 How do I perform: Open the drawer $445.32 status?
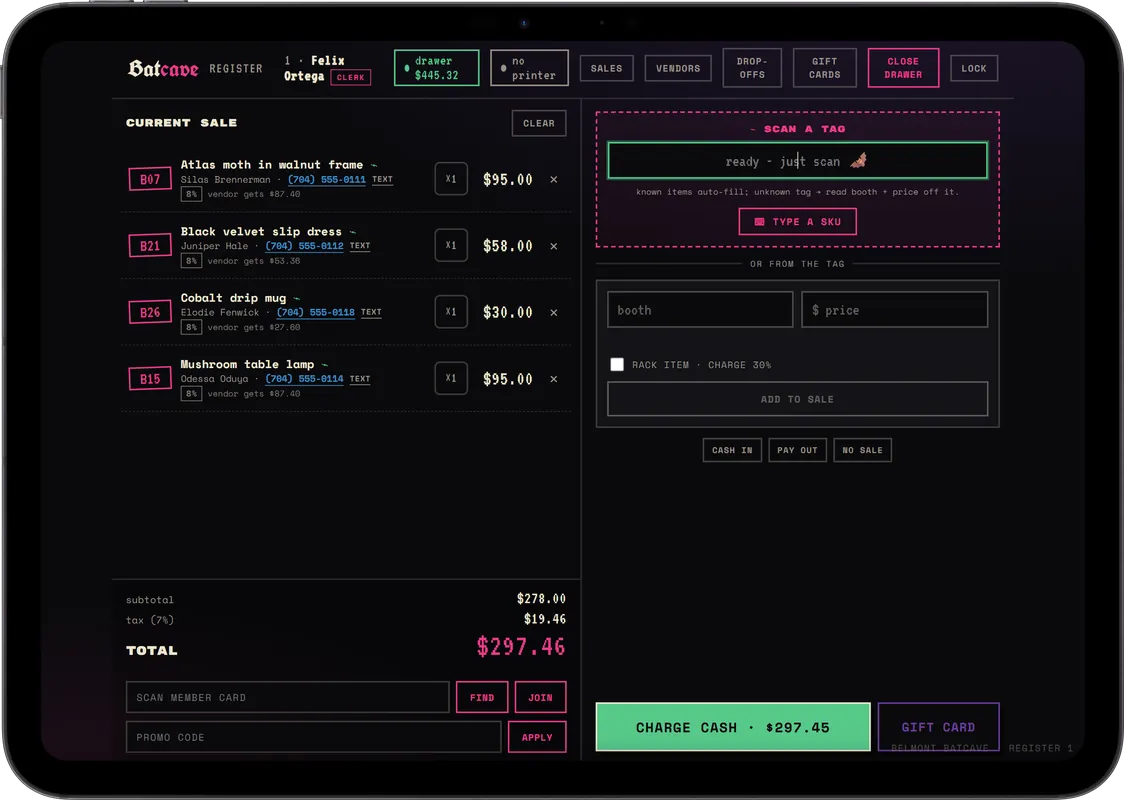[437, 68]
